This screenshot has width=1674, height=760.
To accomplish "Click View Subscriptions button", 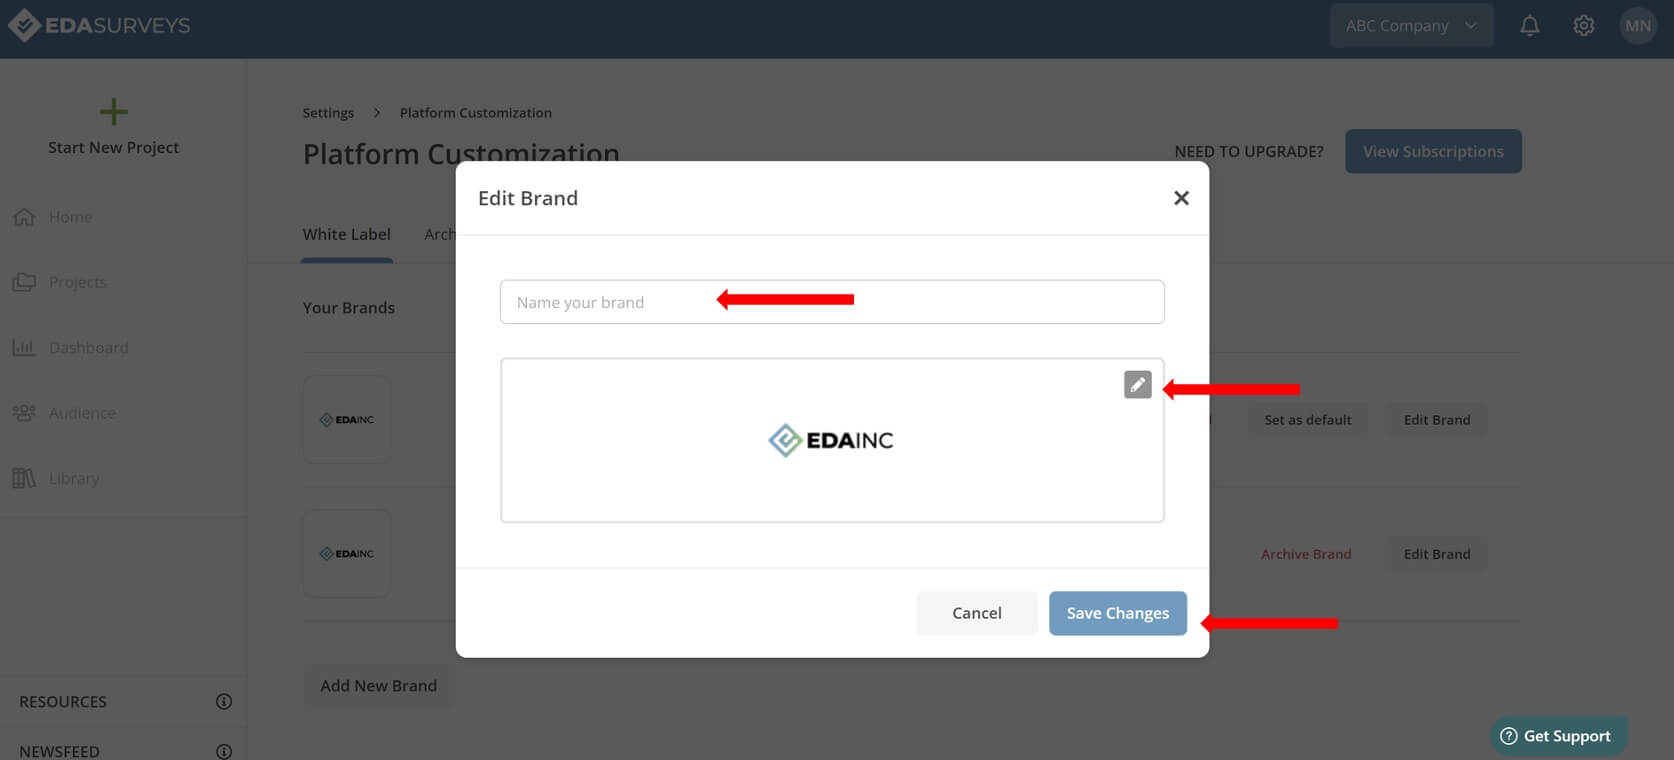I will [1433, 151].
